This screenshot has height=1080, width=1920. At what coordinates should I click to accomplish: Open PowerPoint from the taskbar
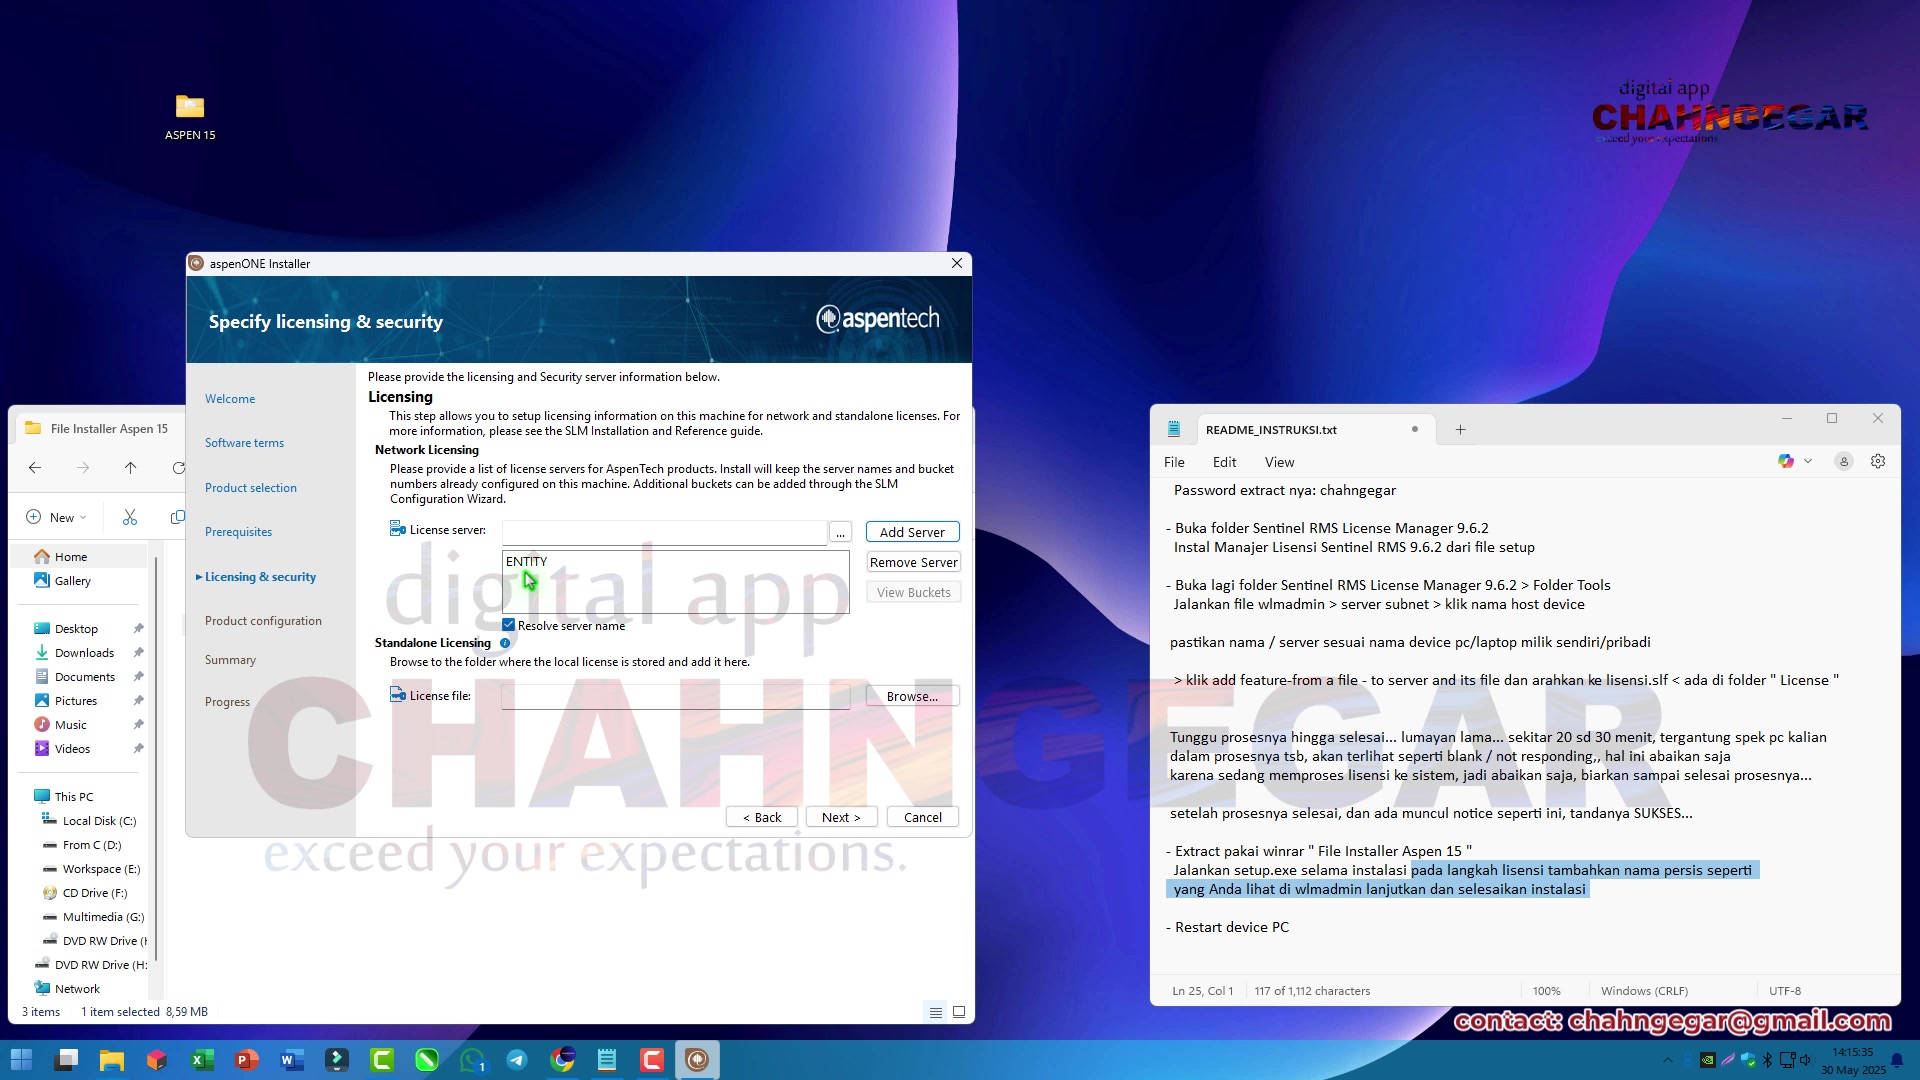(247, 1060)
